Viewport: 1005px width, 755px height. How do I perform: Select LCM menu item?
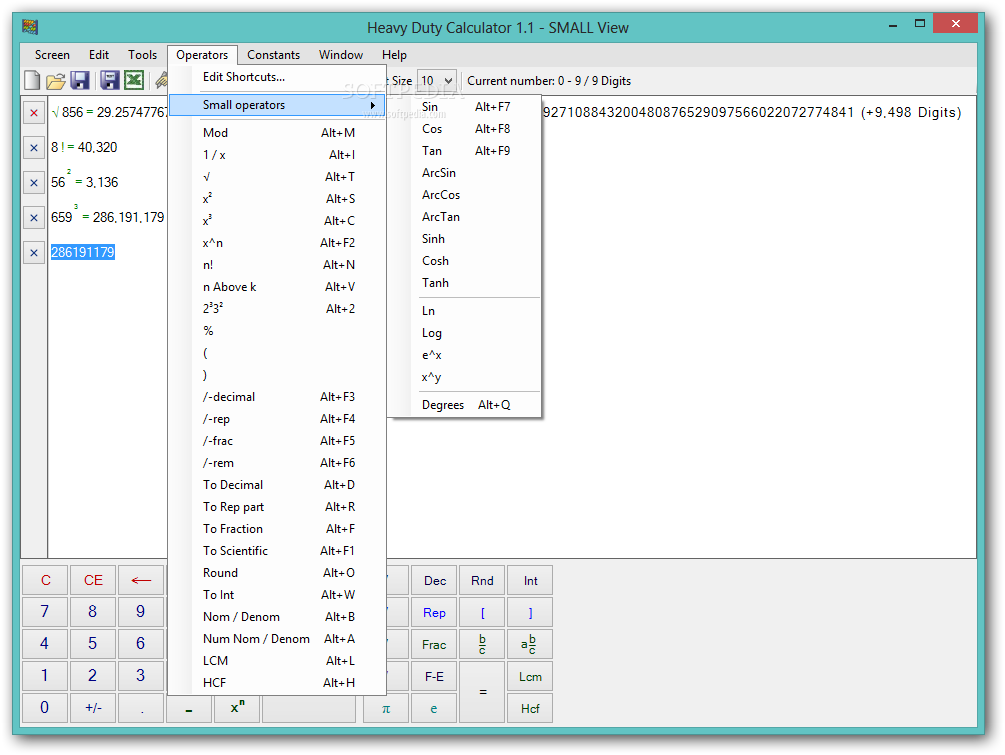[x=277, y=661]
